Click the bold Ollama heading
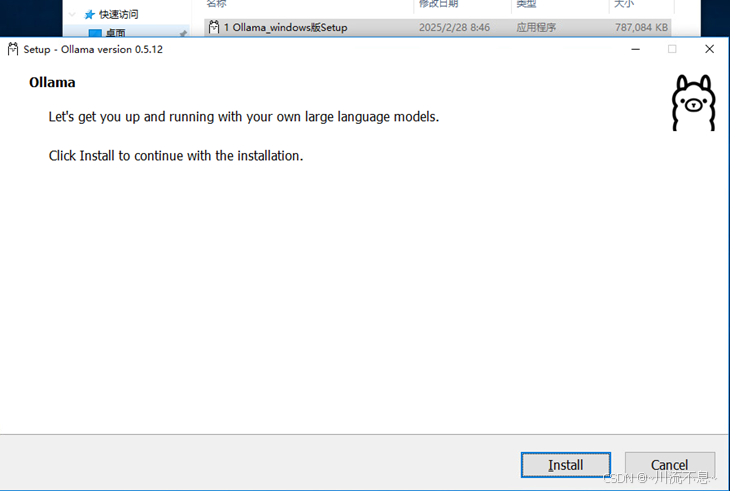The image size is (730, 491). (x=52, y=82)
